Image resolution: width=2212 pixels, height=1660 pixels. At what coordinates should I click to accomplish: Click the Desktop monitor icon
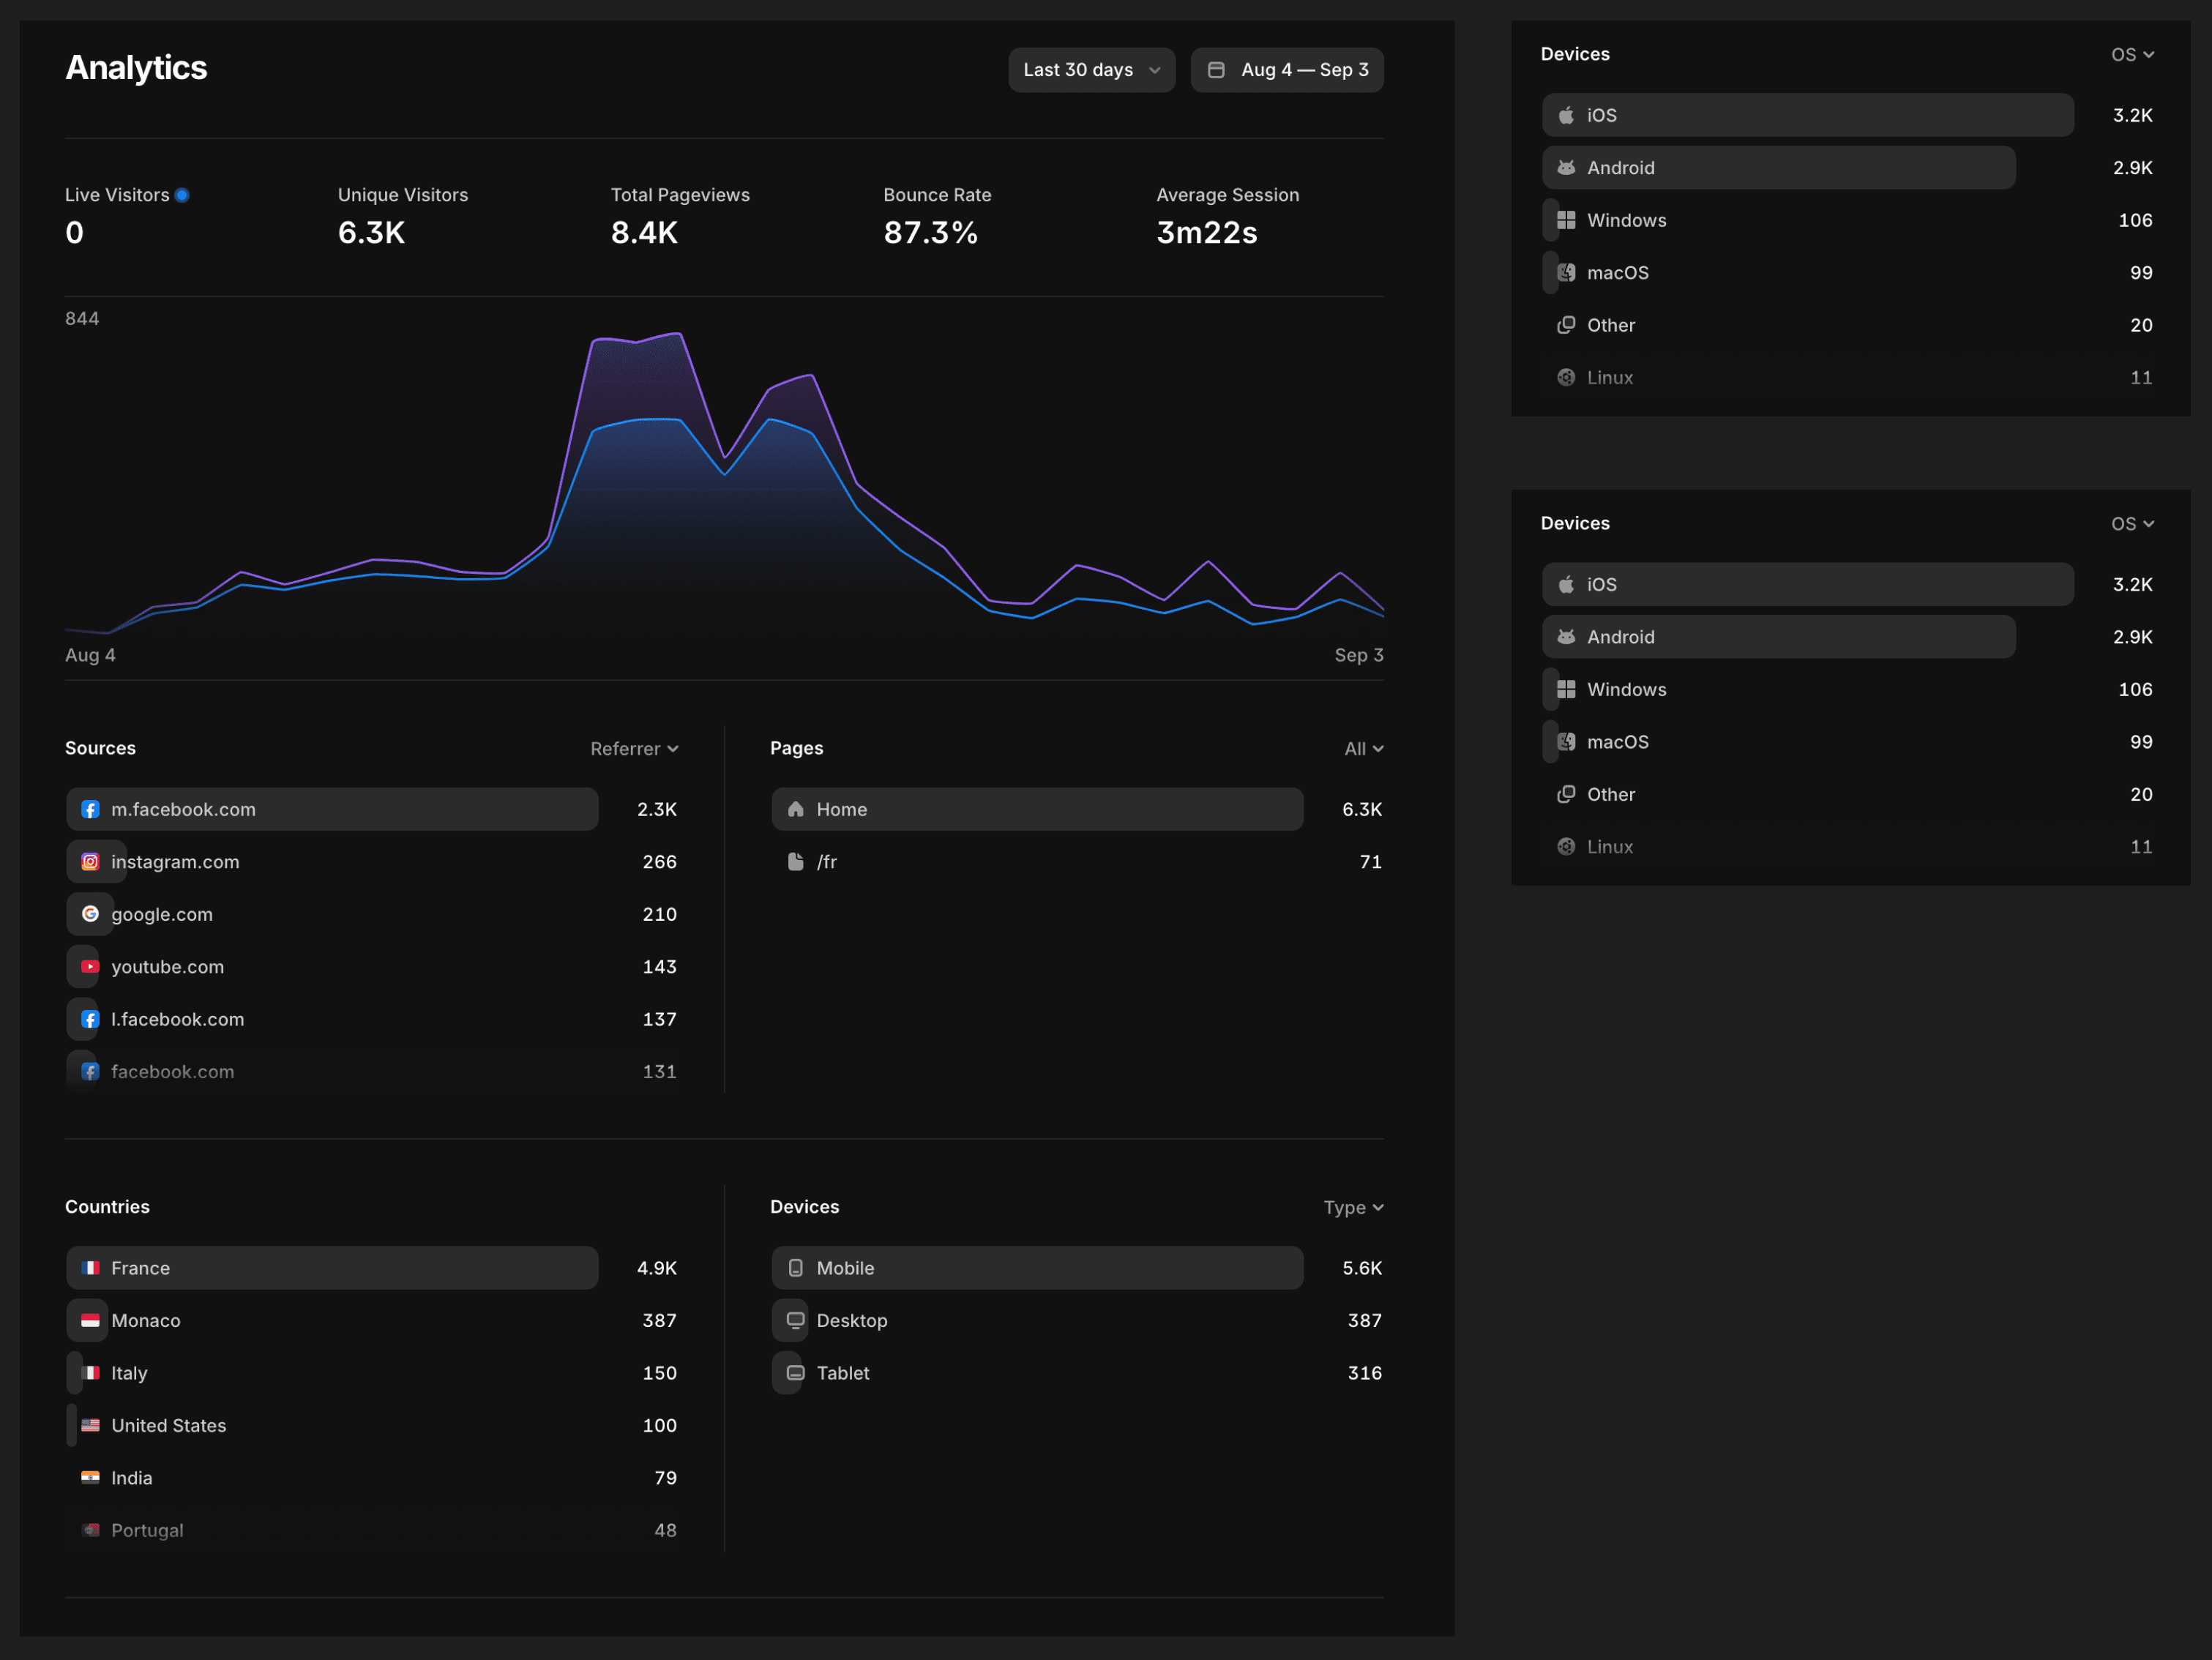[x=795, y=1320]
